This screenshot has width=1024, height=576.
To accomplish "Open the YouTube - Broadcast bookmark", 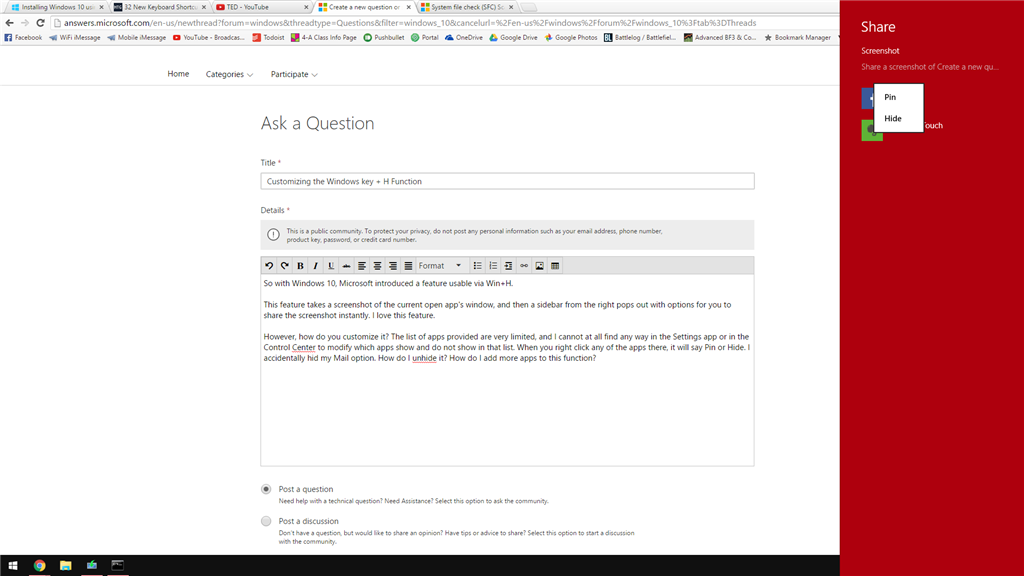I will click(208, 38).
